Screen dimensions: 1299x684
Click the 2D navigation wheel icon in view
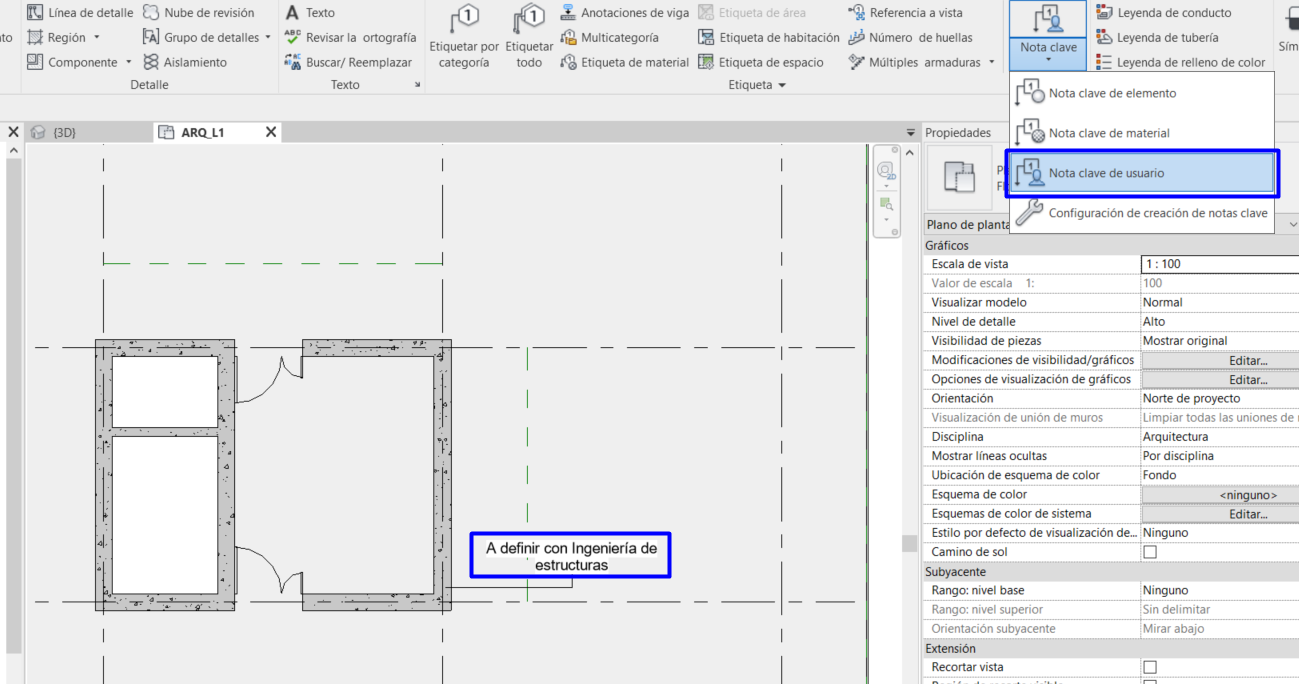click(x=885, y=173)
